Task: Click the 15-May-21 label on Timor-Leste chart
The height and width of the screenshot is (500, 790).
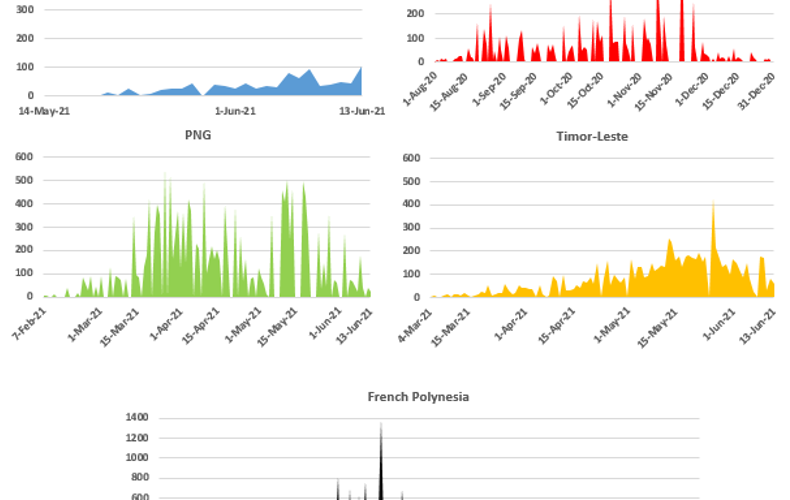Action: (657, 328)
